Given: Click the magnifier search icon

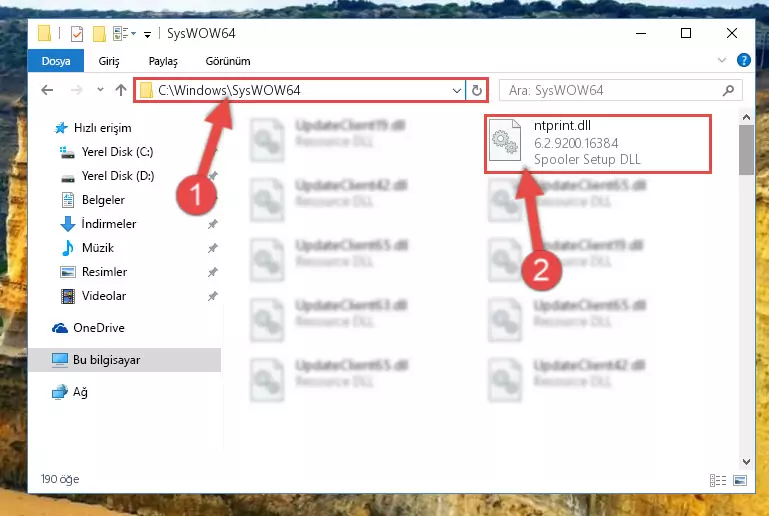Looking at the screenshot, I should (729, 90).
